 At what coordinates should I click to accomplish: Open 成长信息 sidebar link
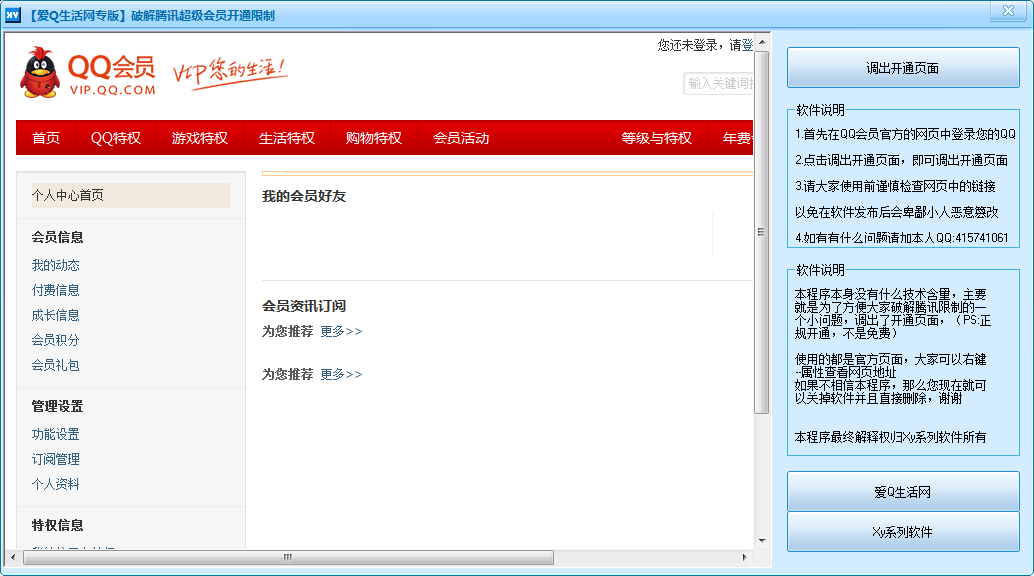(55, 315)
